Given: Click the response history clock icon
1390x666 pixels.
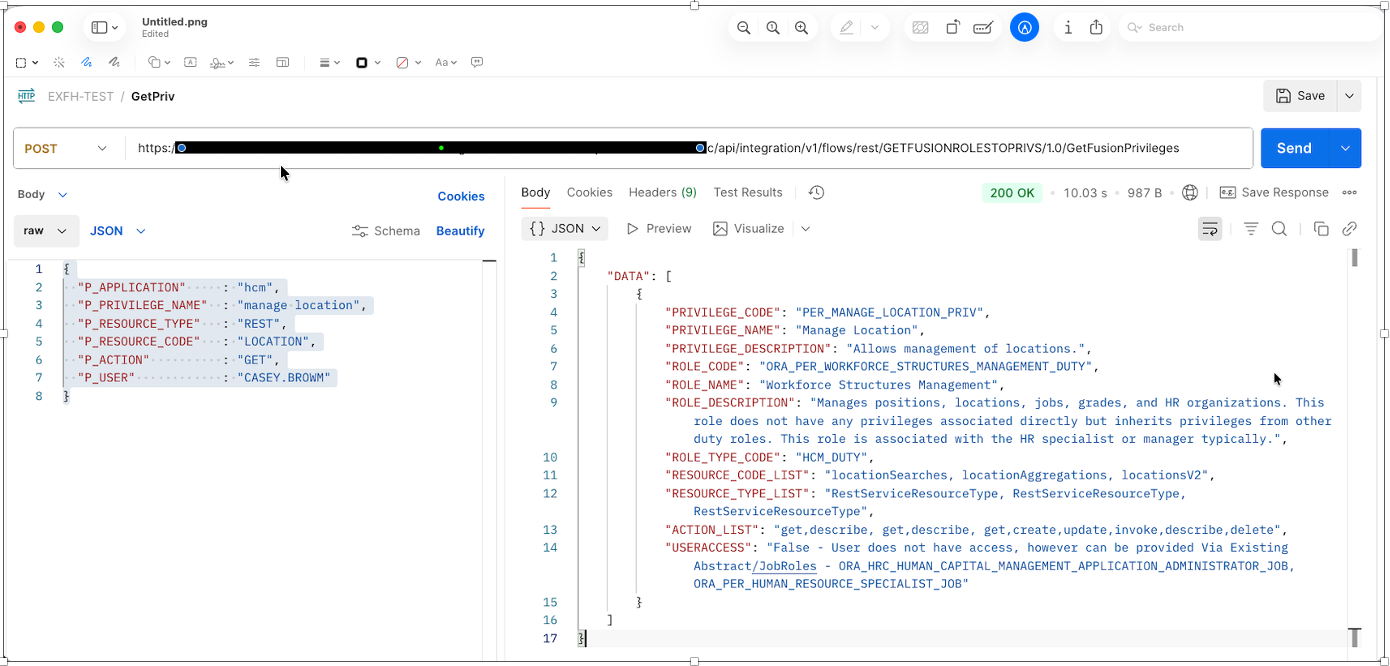Looking at the screenshot, I should point(816,193).
